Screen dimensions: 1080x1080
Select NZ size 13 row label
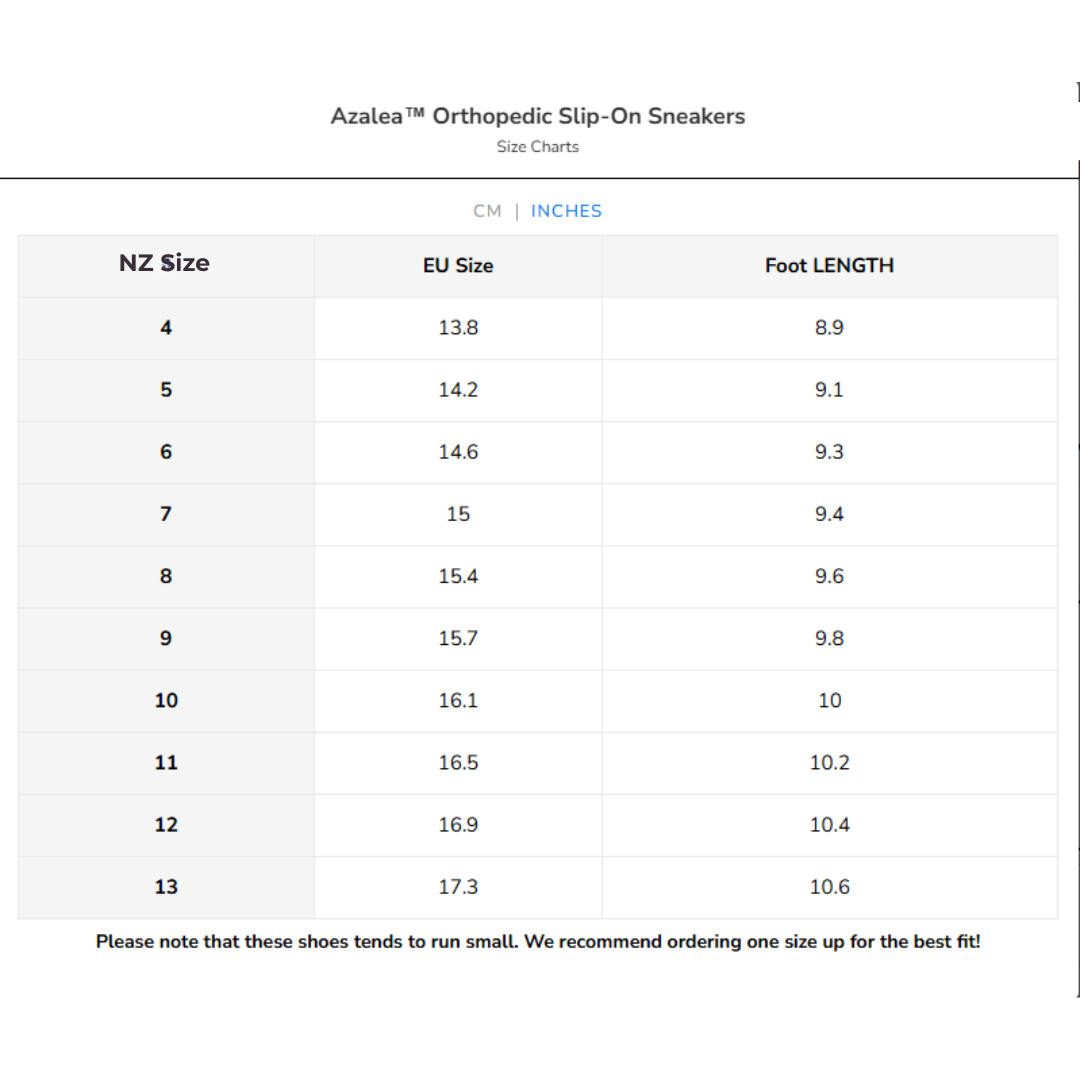[166, 886]
